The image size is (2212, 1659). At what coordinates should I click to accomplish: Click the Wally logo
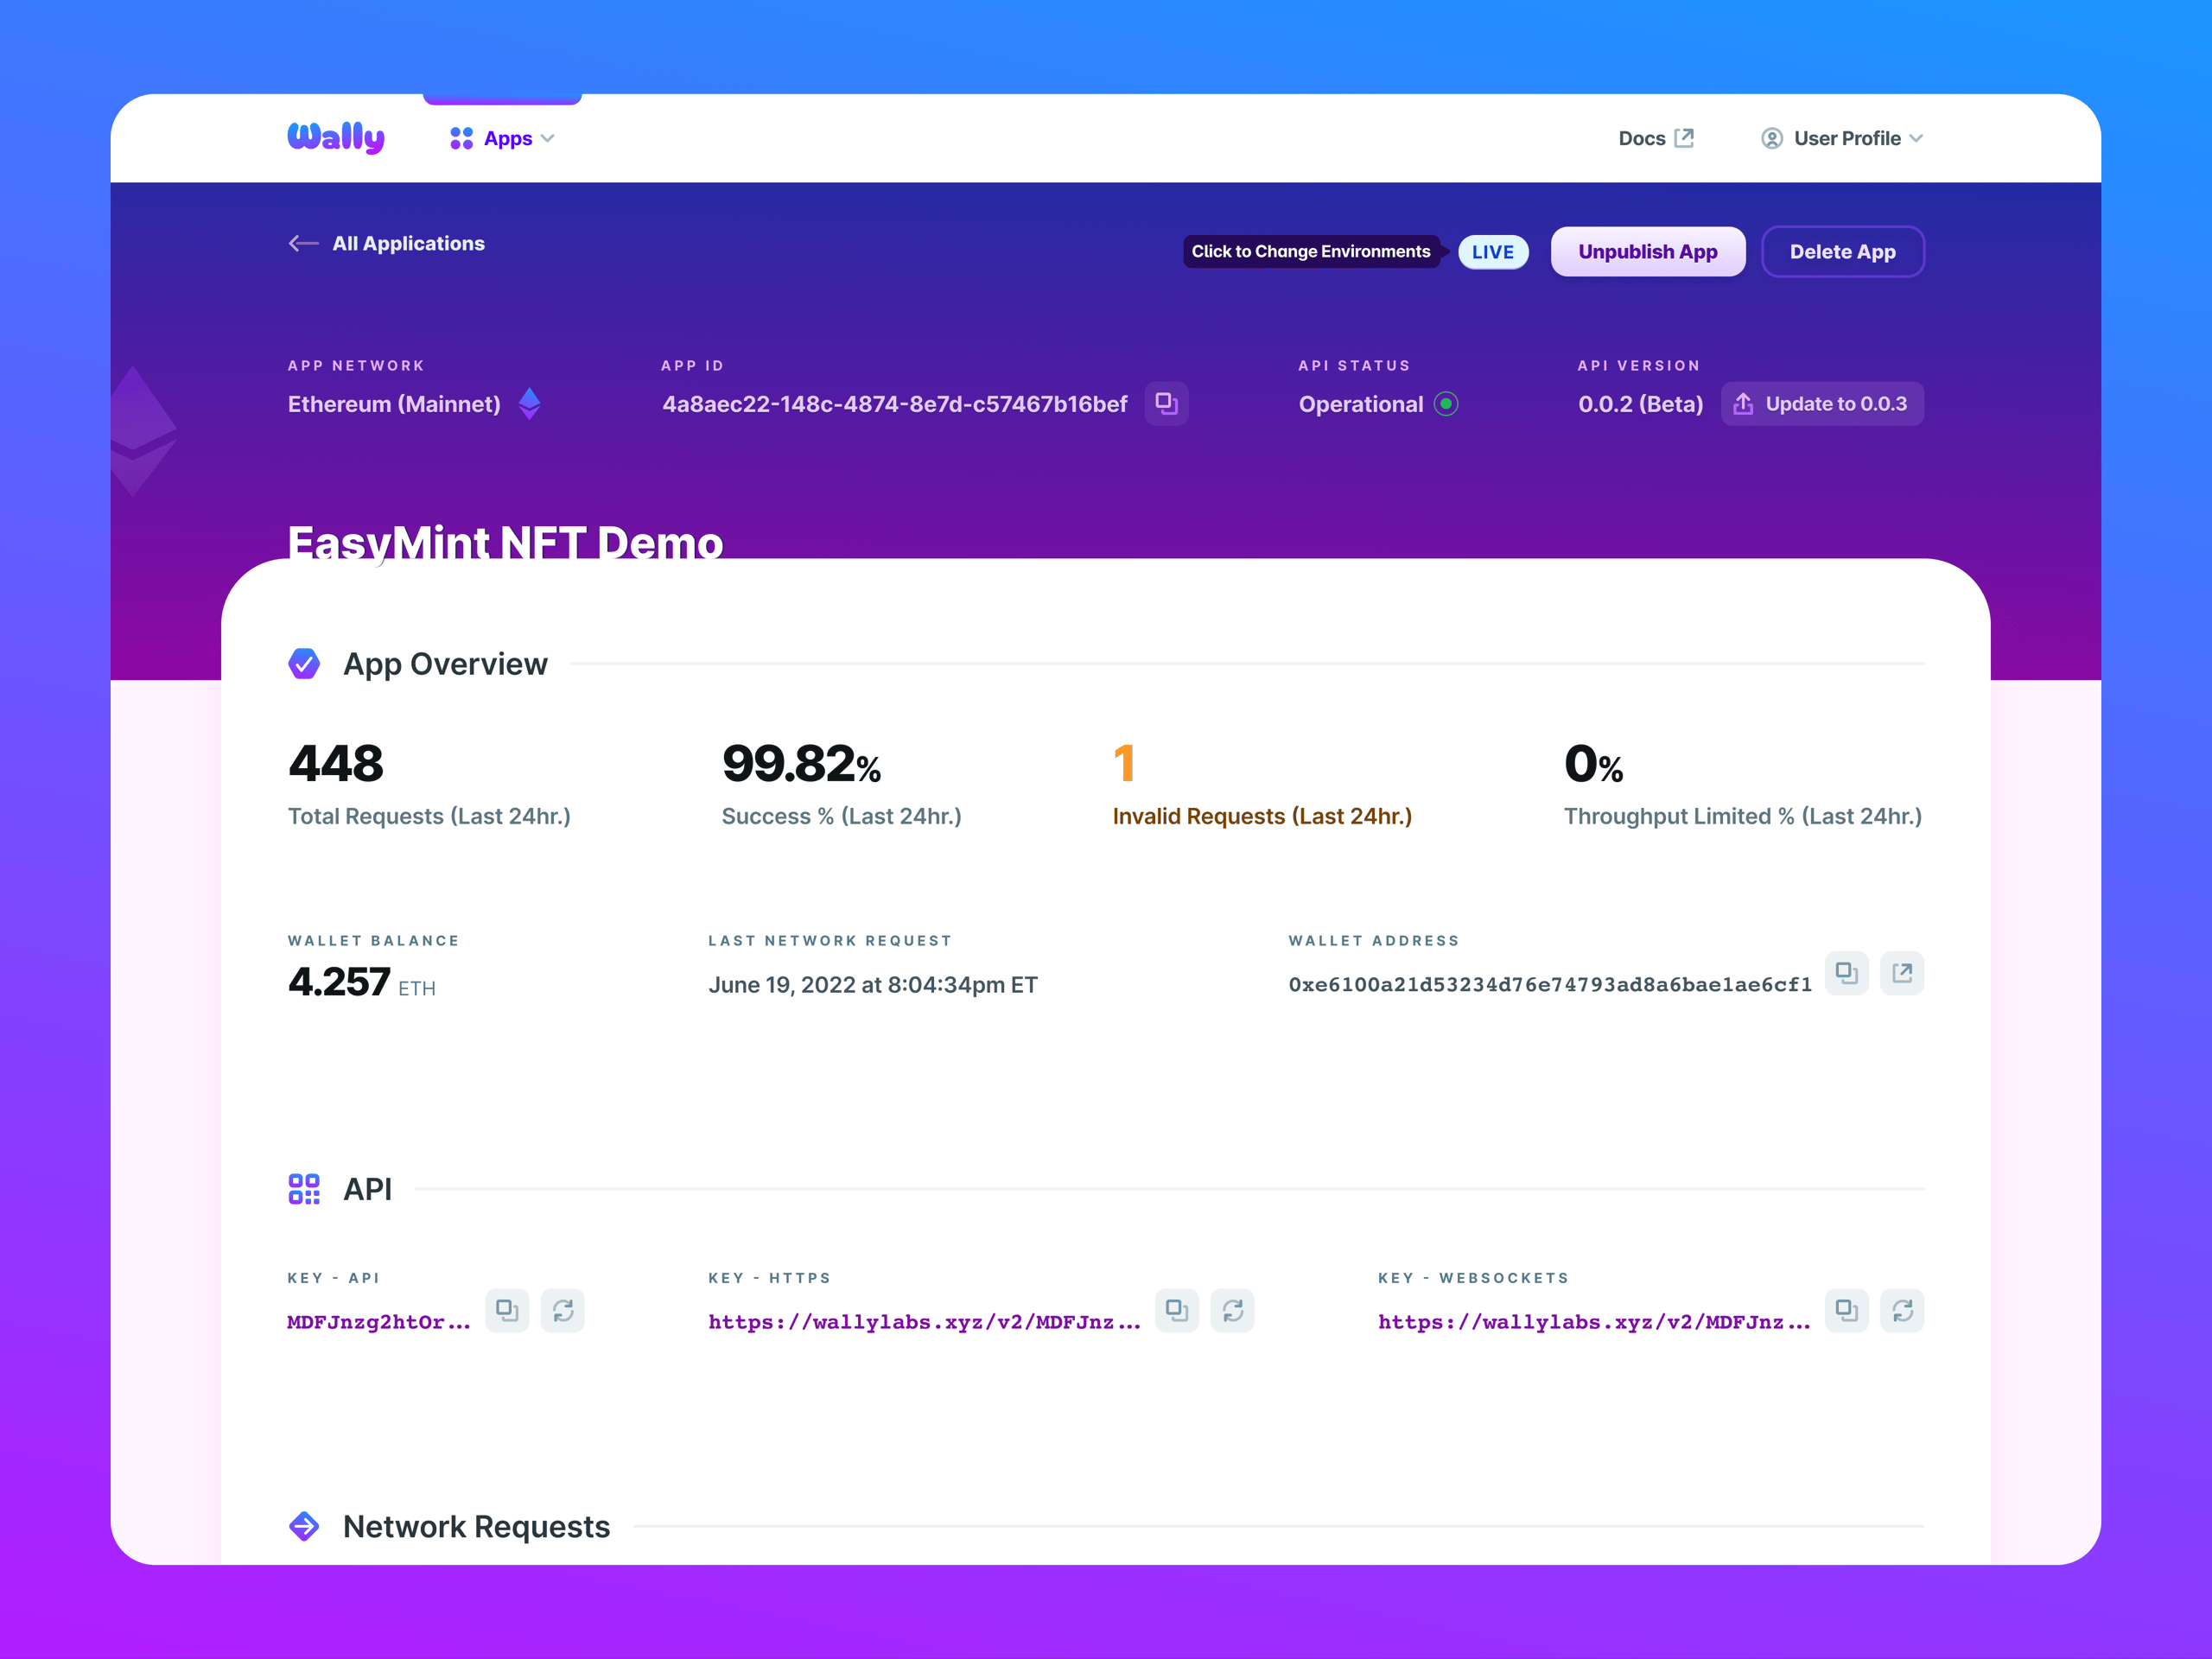336,138
